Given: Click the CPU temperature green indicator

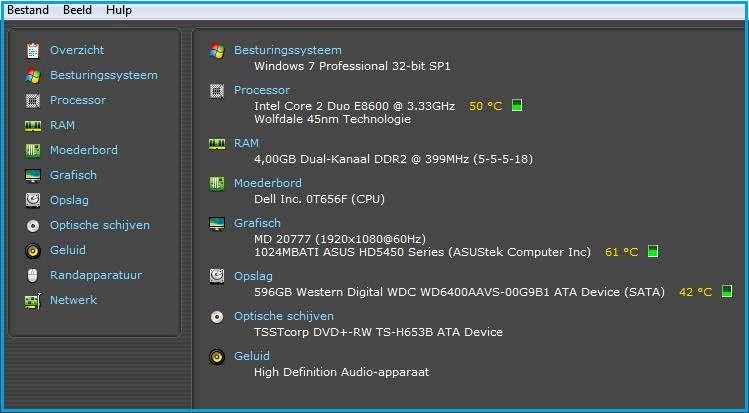Looking at the screenshot, I should 516,105.
